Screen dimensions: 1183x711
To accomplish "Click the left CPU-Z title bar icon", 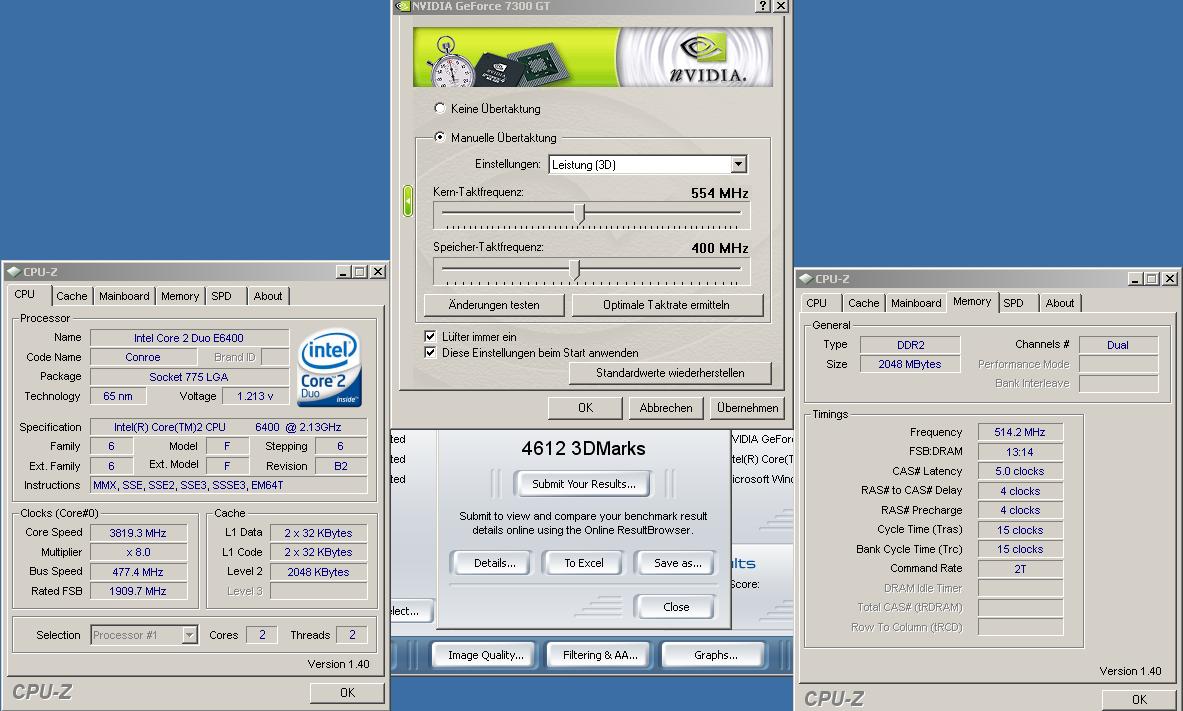I will click(13, 272).
